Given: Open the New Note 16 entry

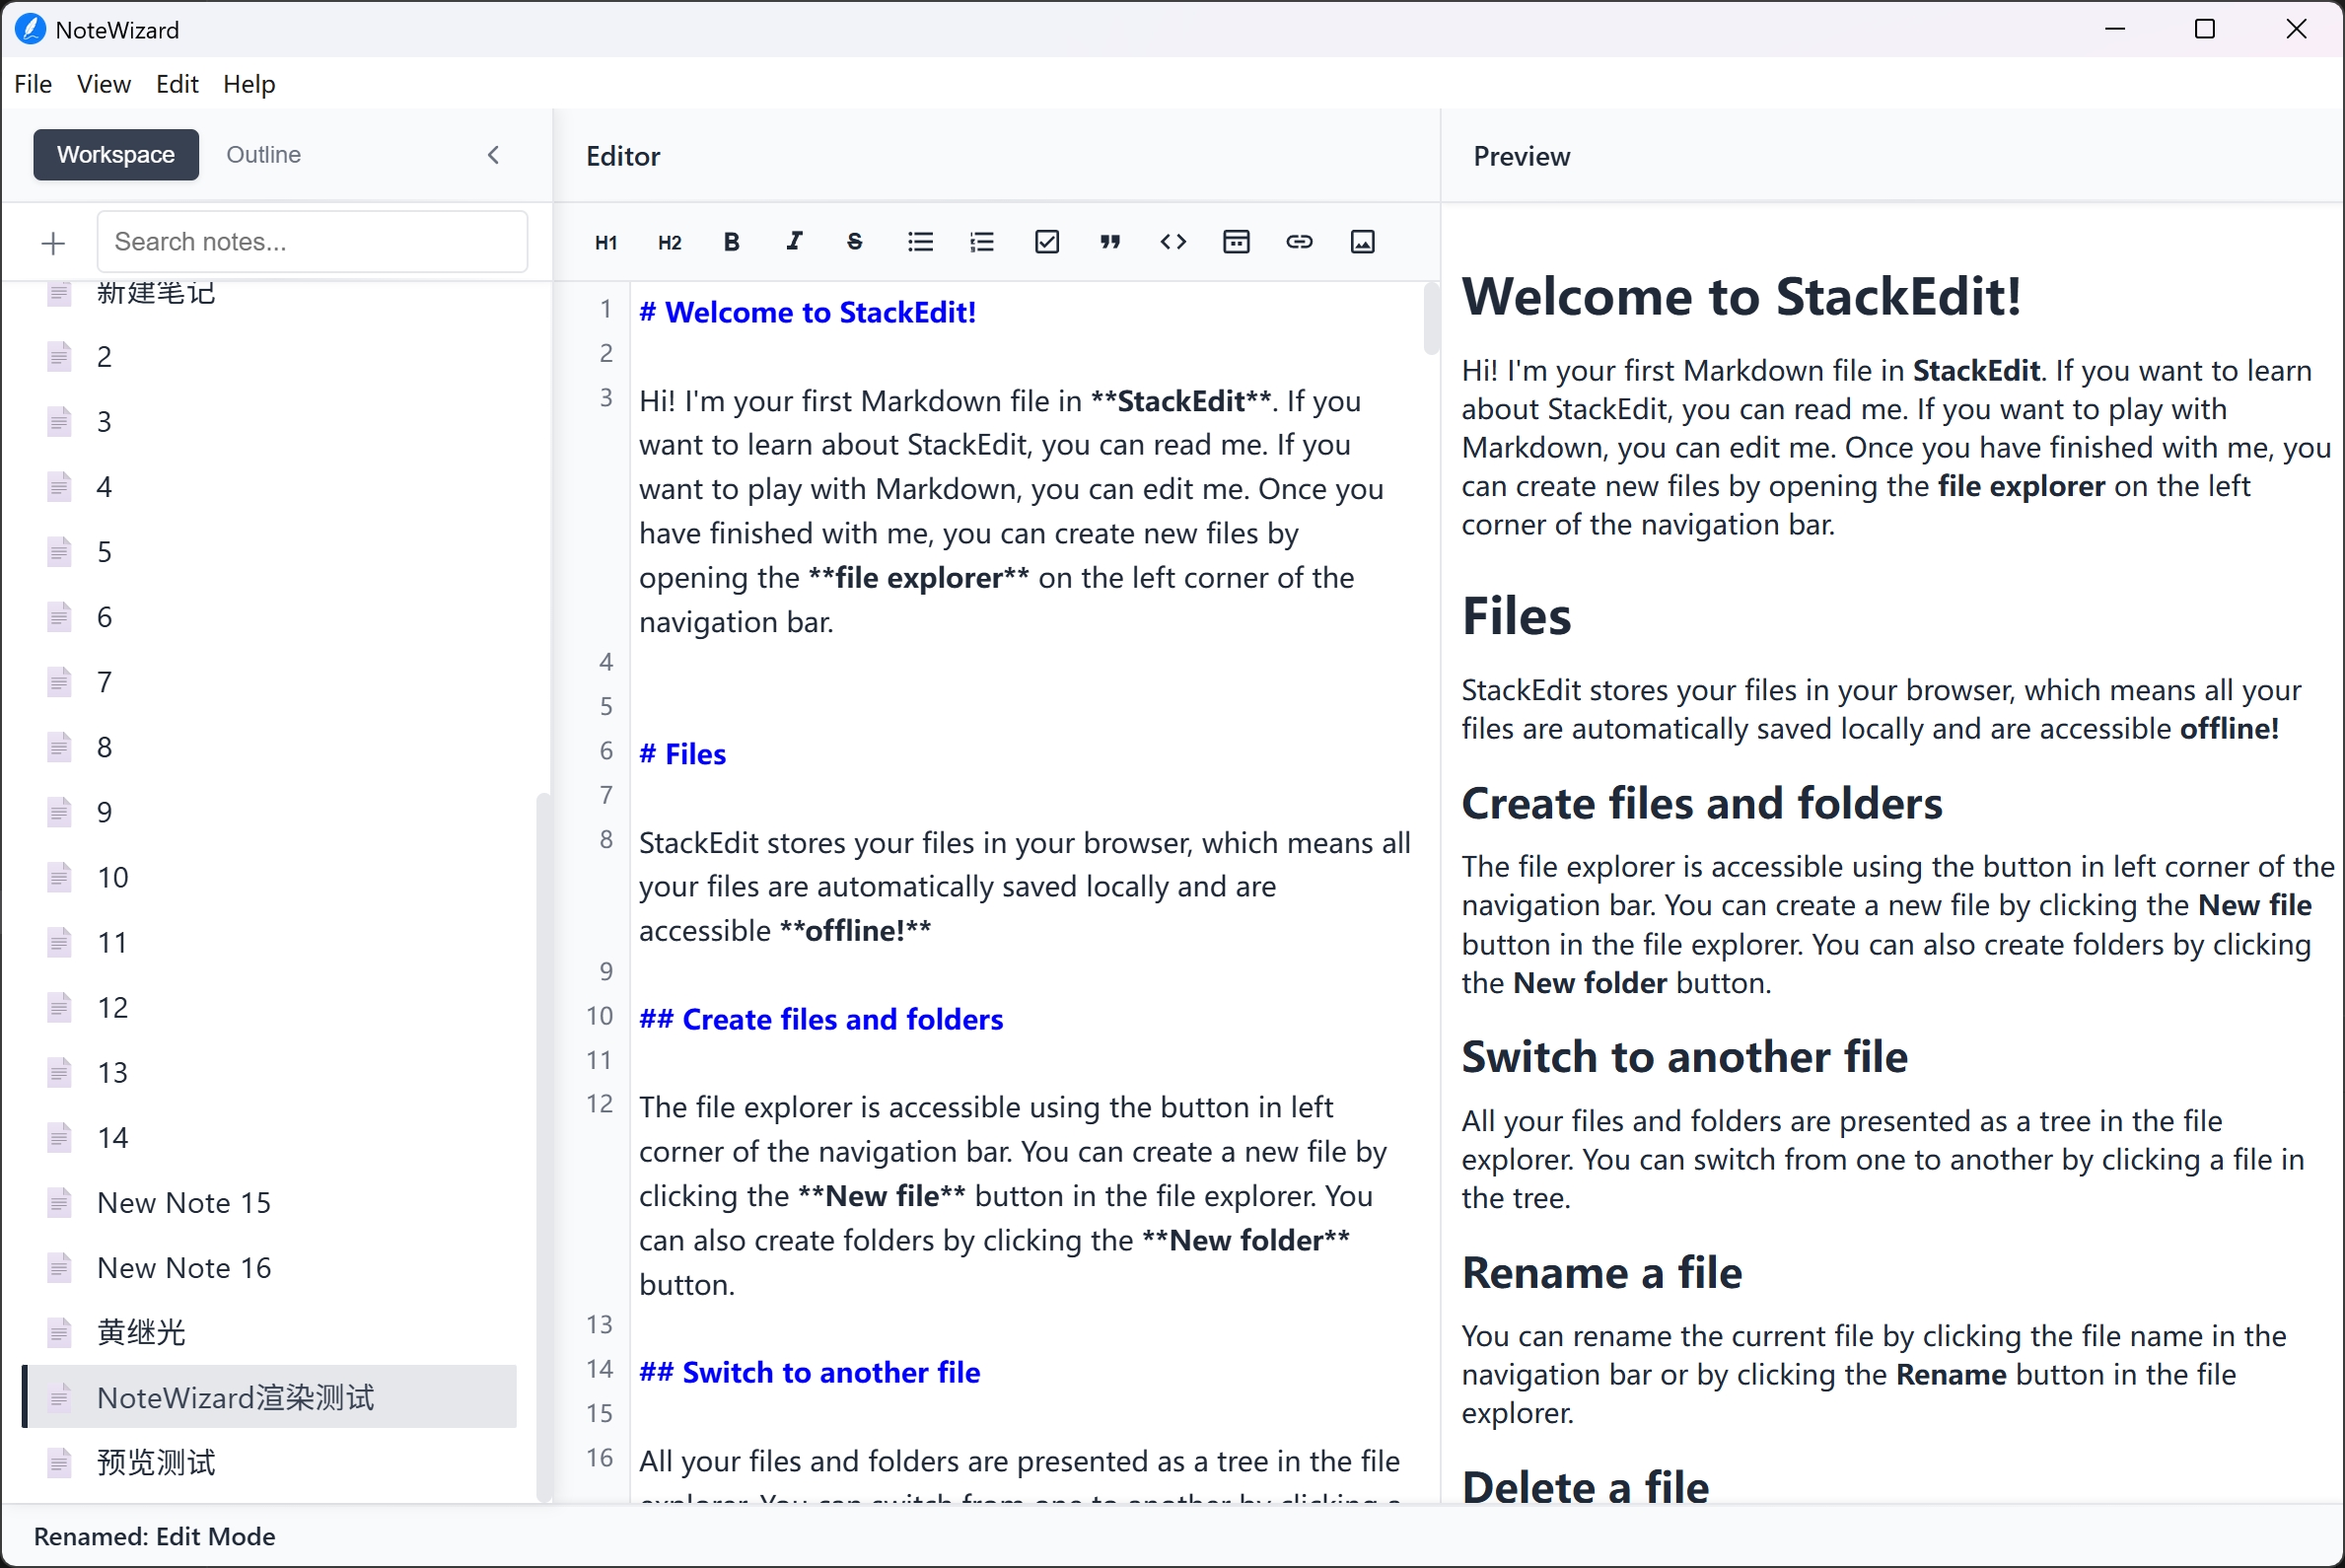Looking at the screenshot, I should (270, 1267).
